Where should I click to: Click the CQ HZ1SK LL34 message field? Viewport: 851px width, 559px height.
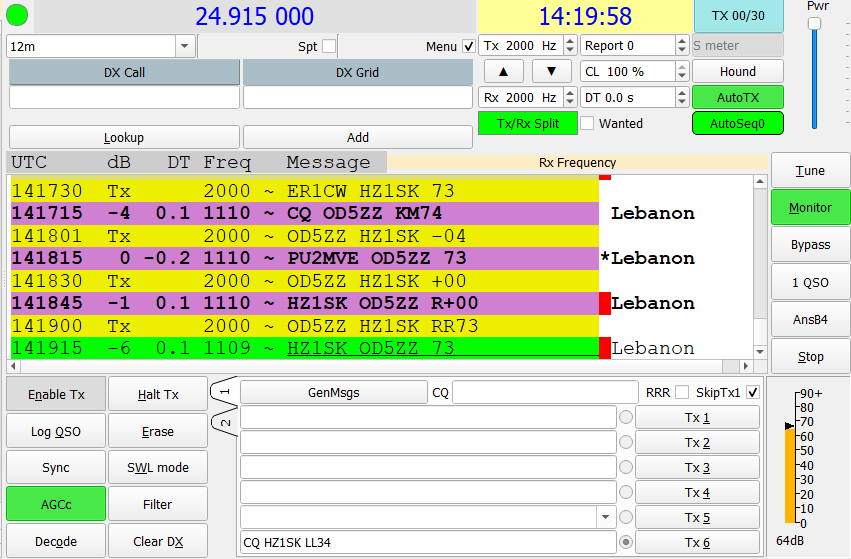click(x=428, y=542)
